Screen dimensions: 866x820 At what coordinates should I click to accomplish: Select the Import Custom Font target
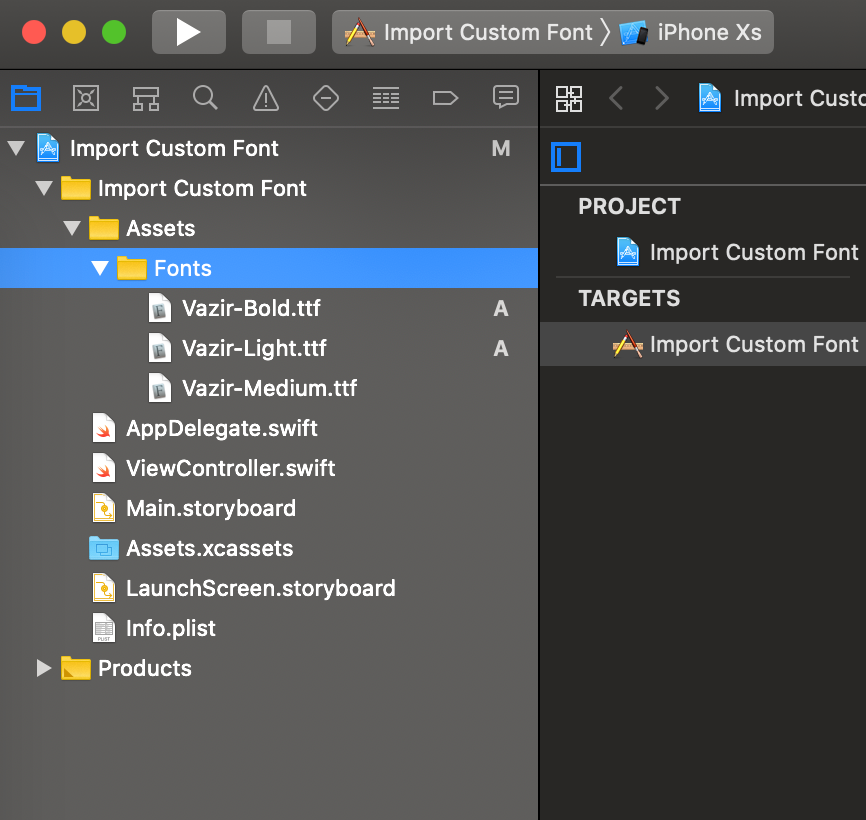[753, 344]
